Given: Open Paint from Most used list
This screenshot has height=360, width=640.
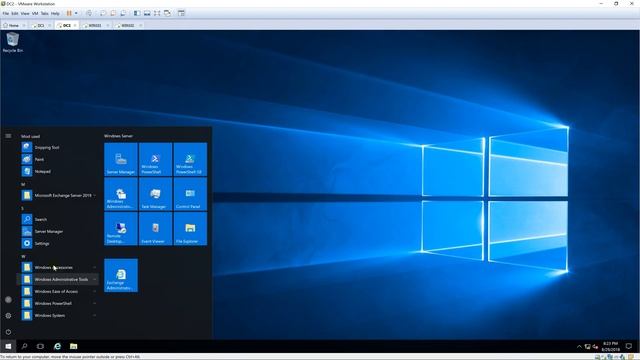Looking at the screenshot, I should [x=57, y=159].
